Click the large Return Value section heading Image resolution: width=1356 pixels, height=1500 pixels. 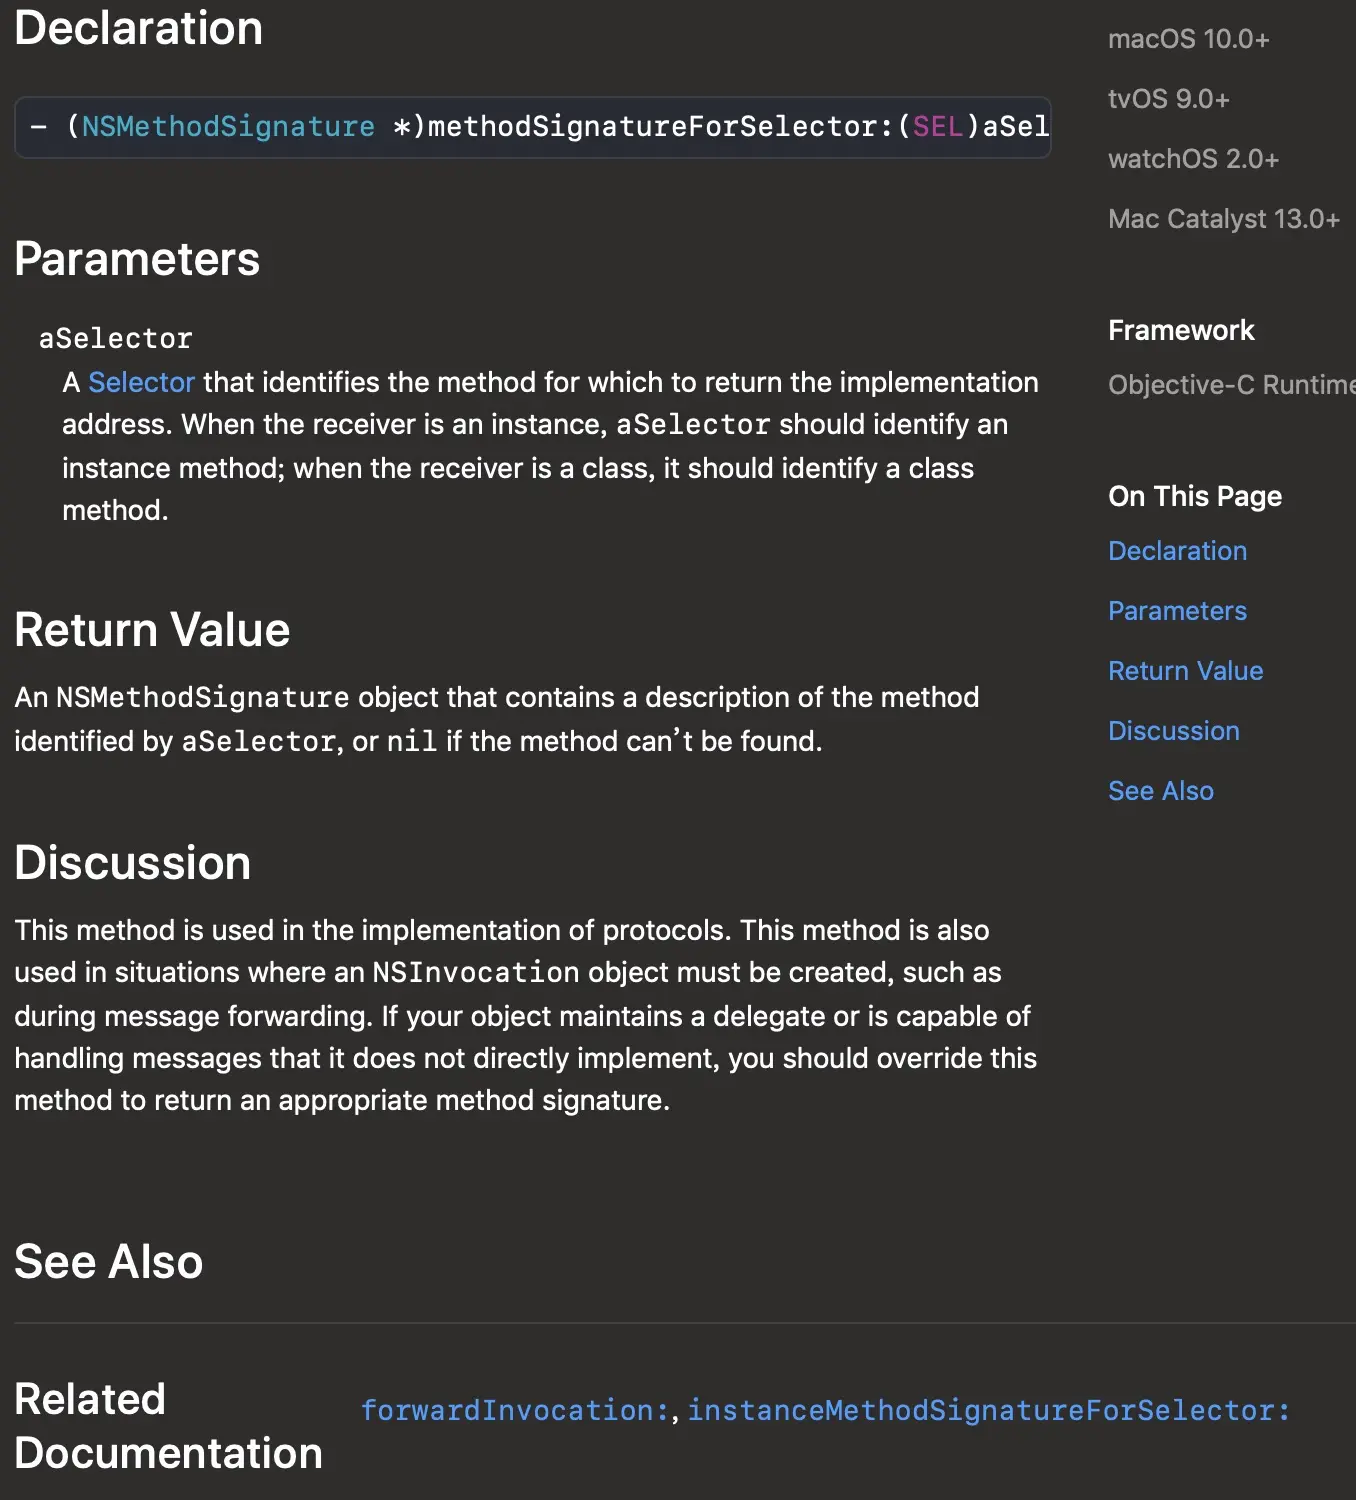(x=152, y=630)
